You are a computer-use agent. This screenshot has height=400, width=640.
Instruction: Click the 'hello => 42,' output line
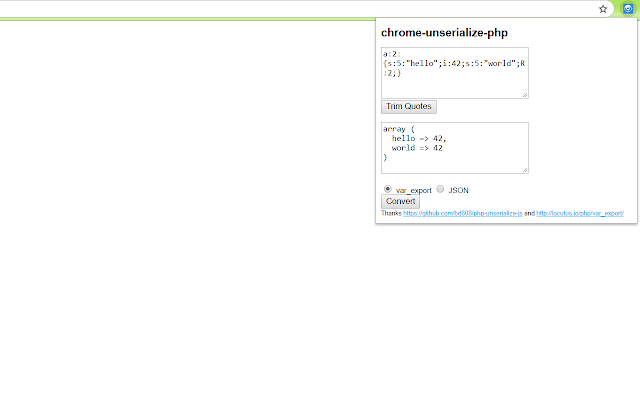point(419,138)
